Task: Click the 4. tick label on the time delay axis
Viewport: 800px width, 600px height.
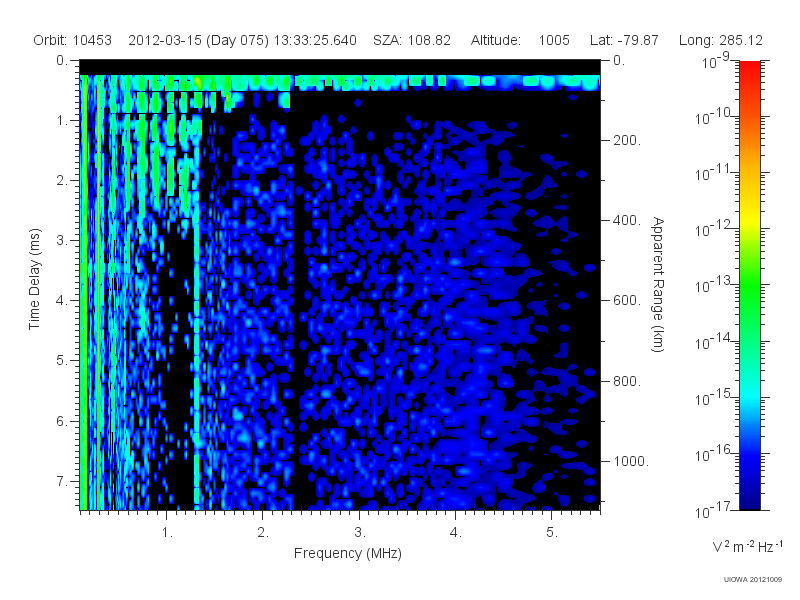Action: tap(61, 301)
